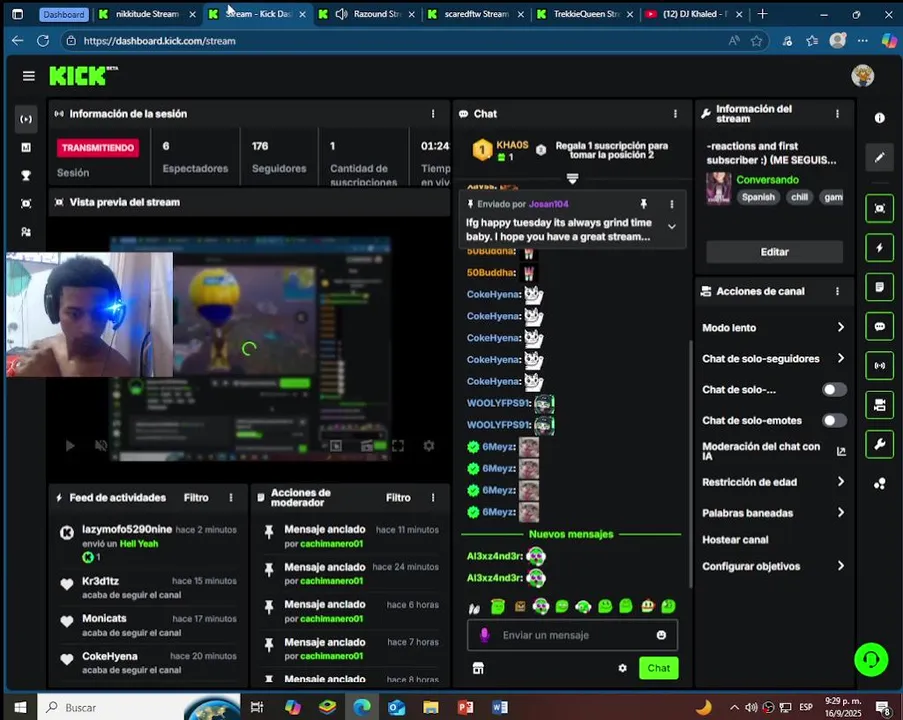
Task: Open cachimanero01 link in first Mensaje anclado
Action: click(331, 544)
